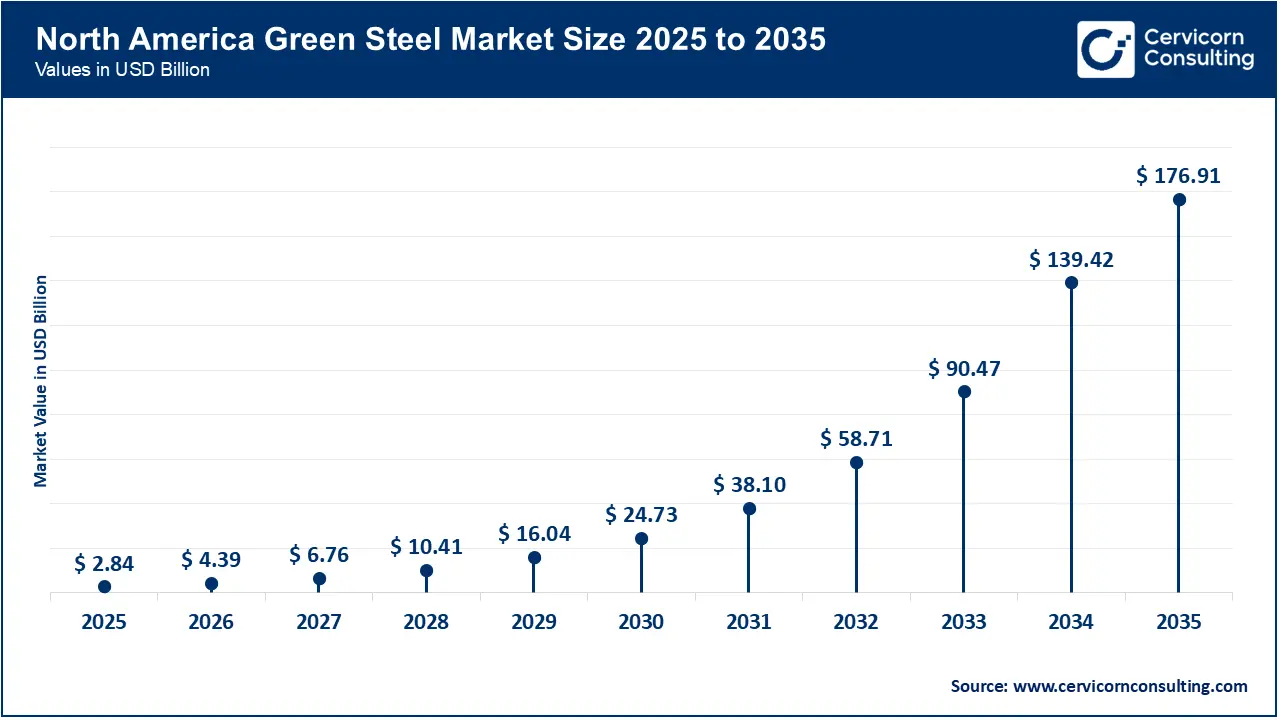Click the '$ 6.76' data label
The image size is (1280, 720).
coord(319,554)
